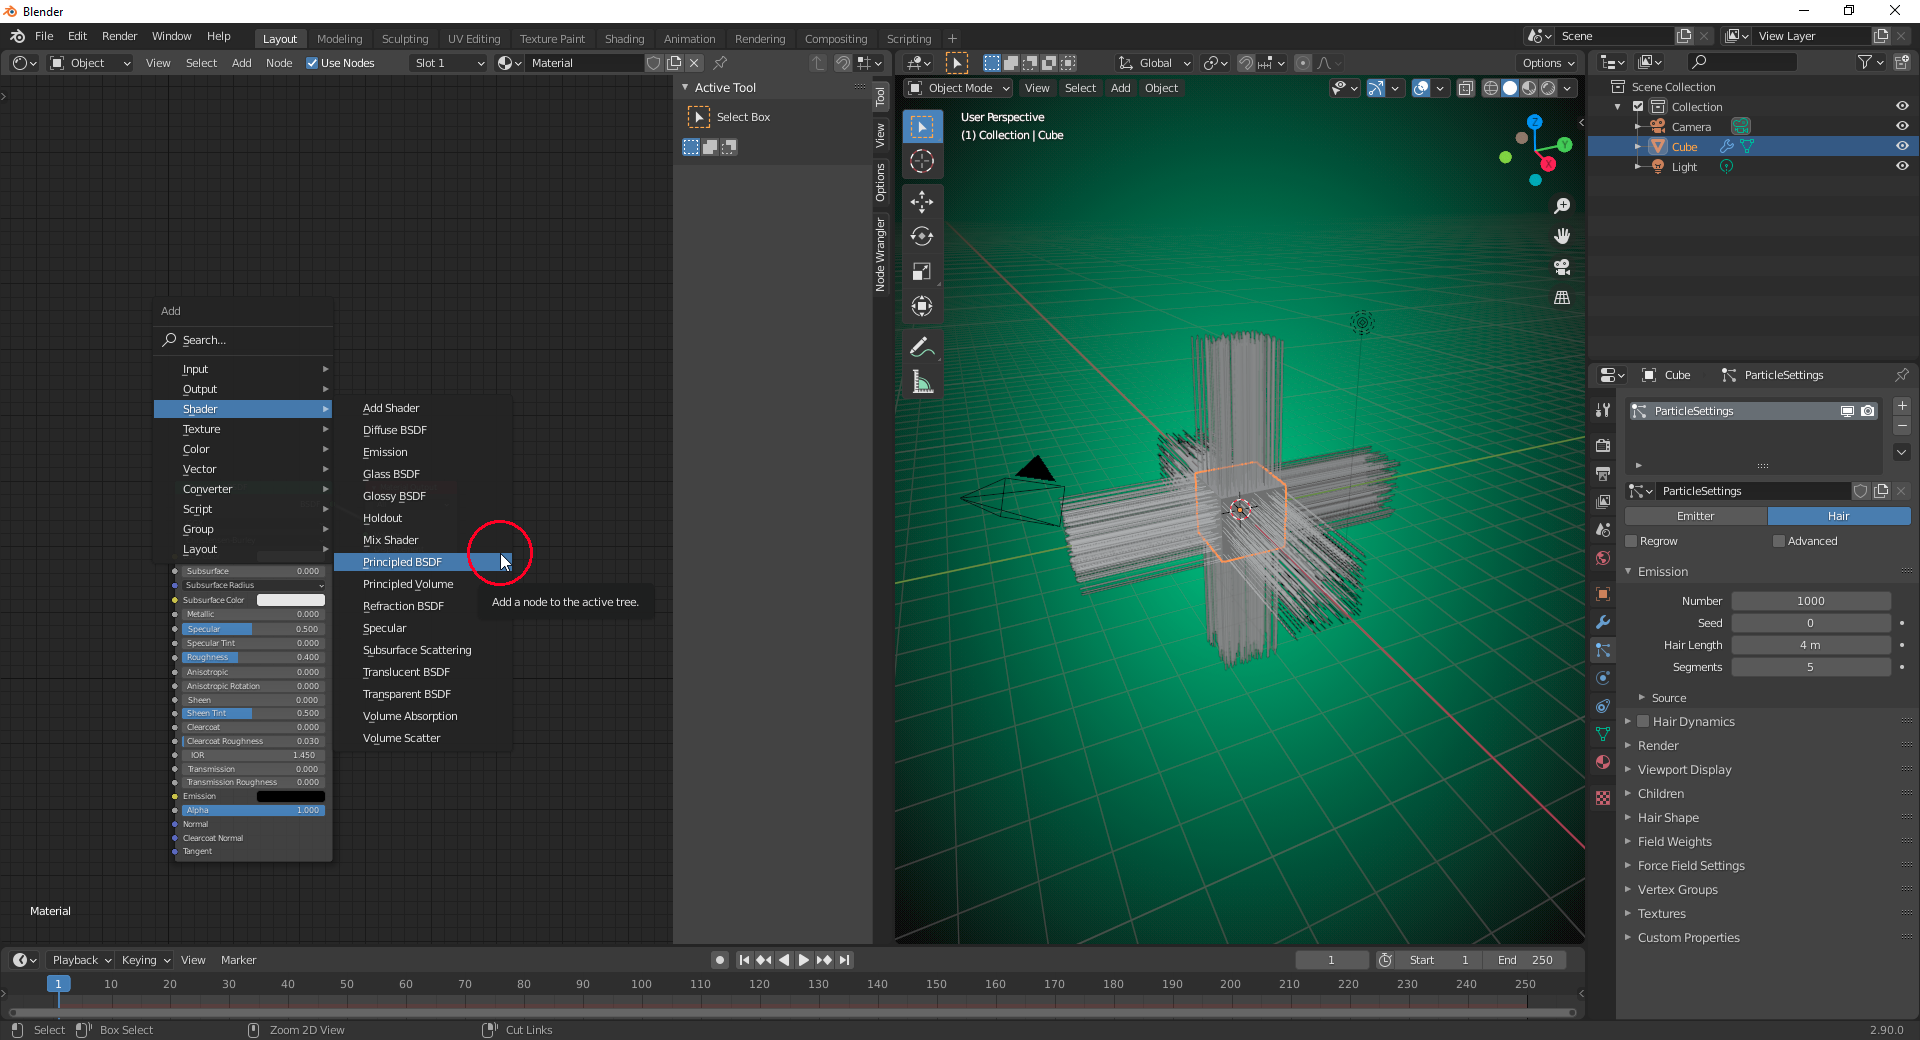Switch particle type to Emitter
The image size is (1920, 1040).
(1694, 516)
